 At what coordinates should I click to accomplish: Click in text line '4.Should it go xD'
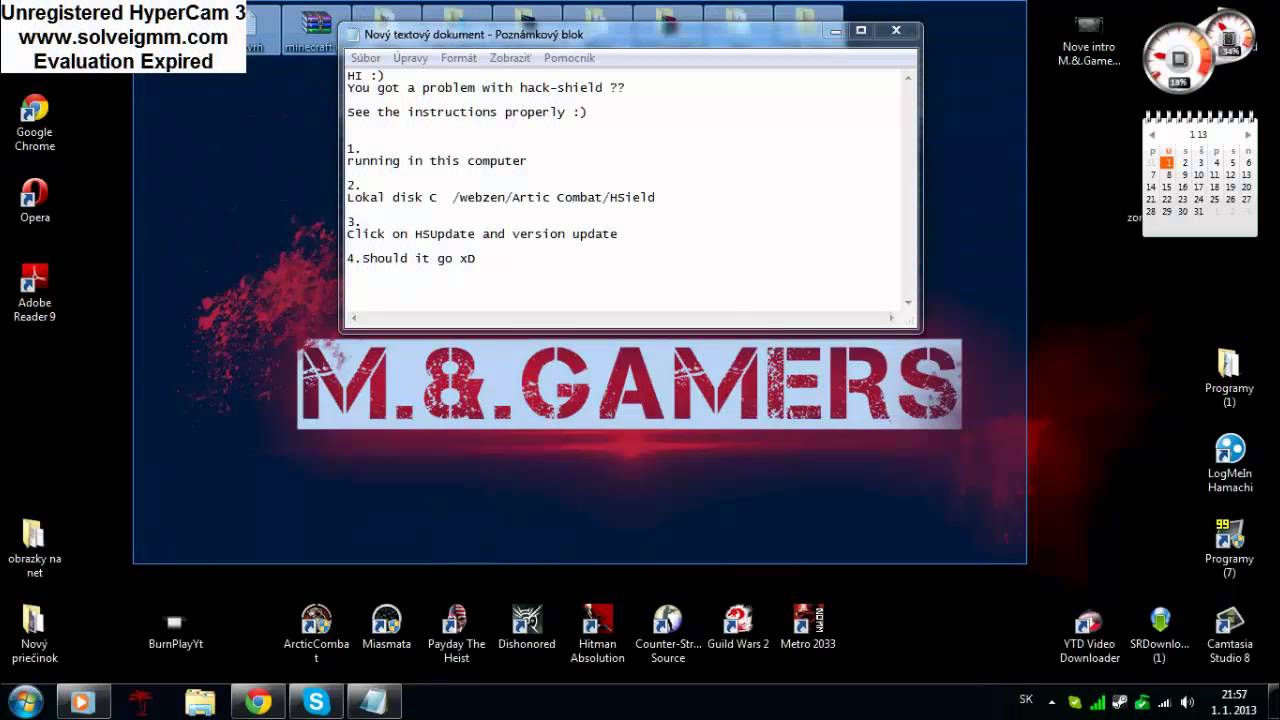[411, 258]
